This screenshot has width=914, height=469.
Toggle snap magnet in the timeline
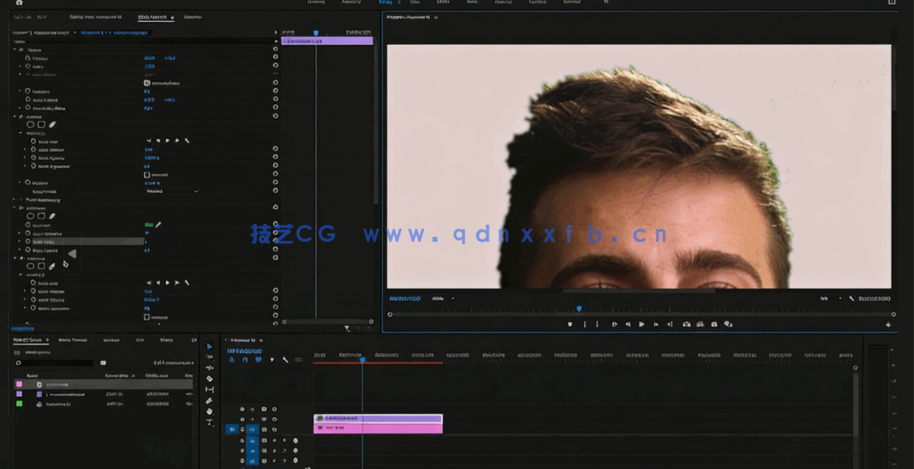[x=245, y=360]
